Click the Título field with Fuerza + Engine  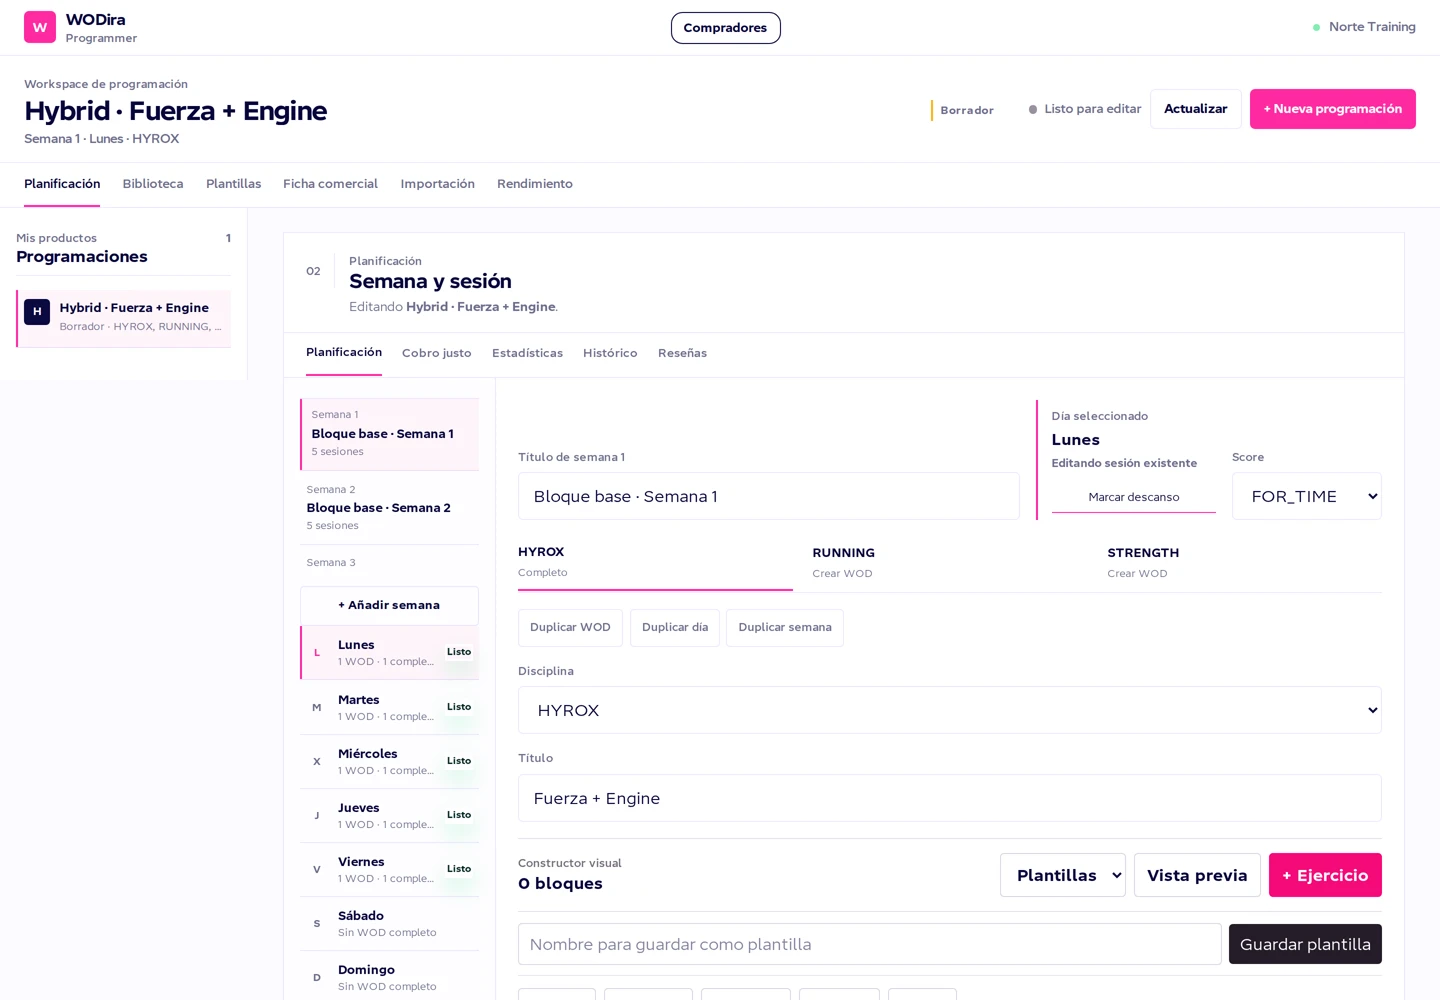949,798
